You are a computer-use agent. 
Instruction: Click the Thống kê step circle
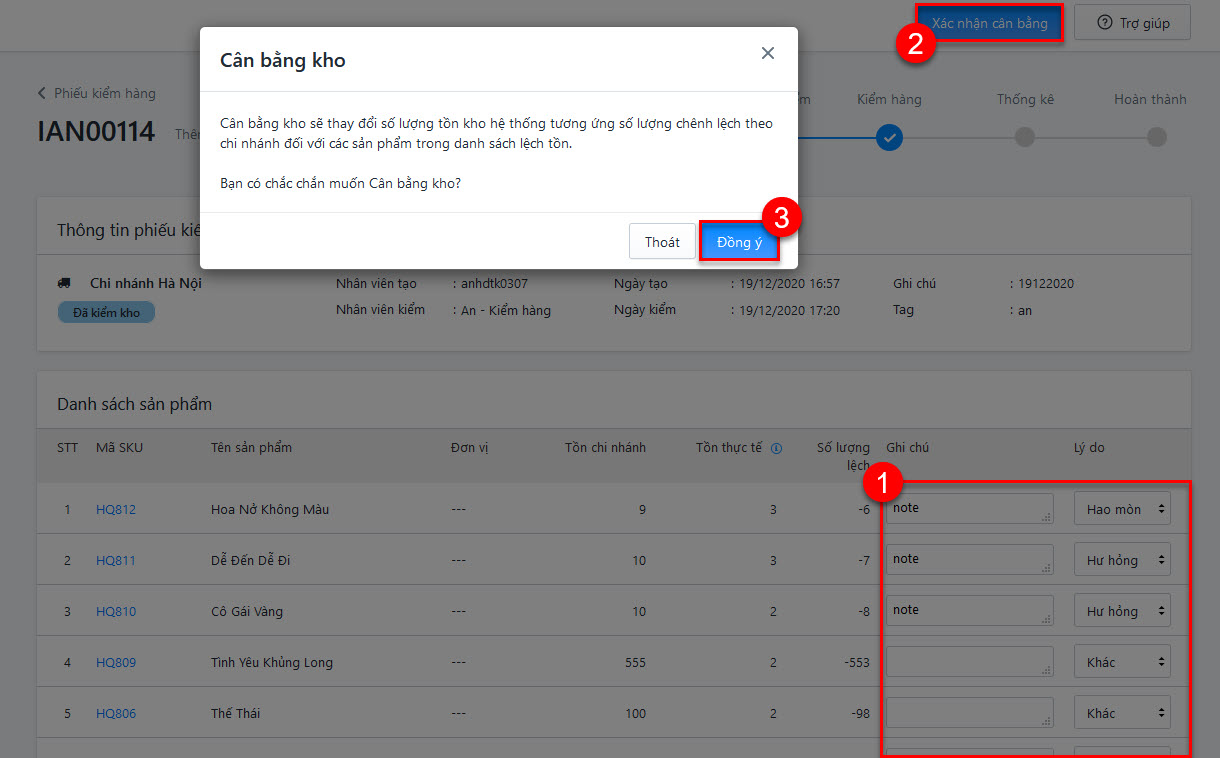1024,137
